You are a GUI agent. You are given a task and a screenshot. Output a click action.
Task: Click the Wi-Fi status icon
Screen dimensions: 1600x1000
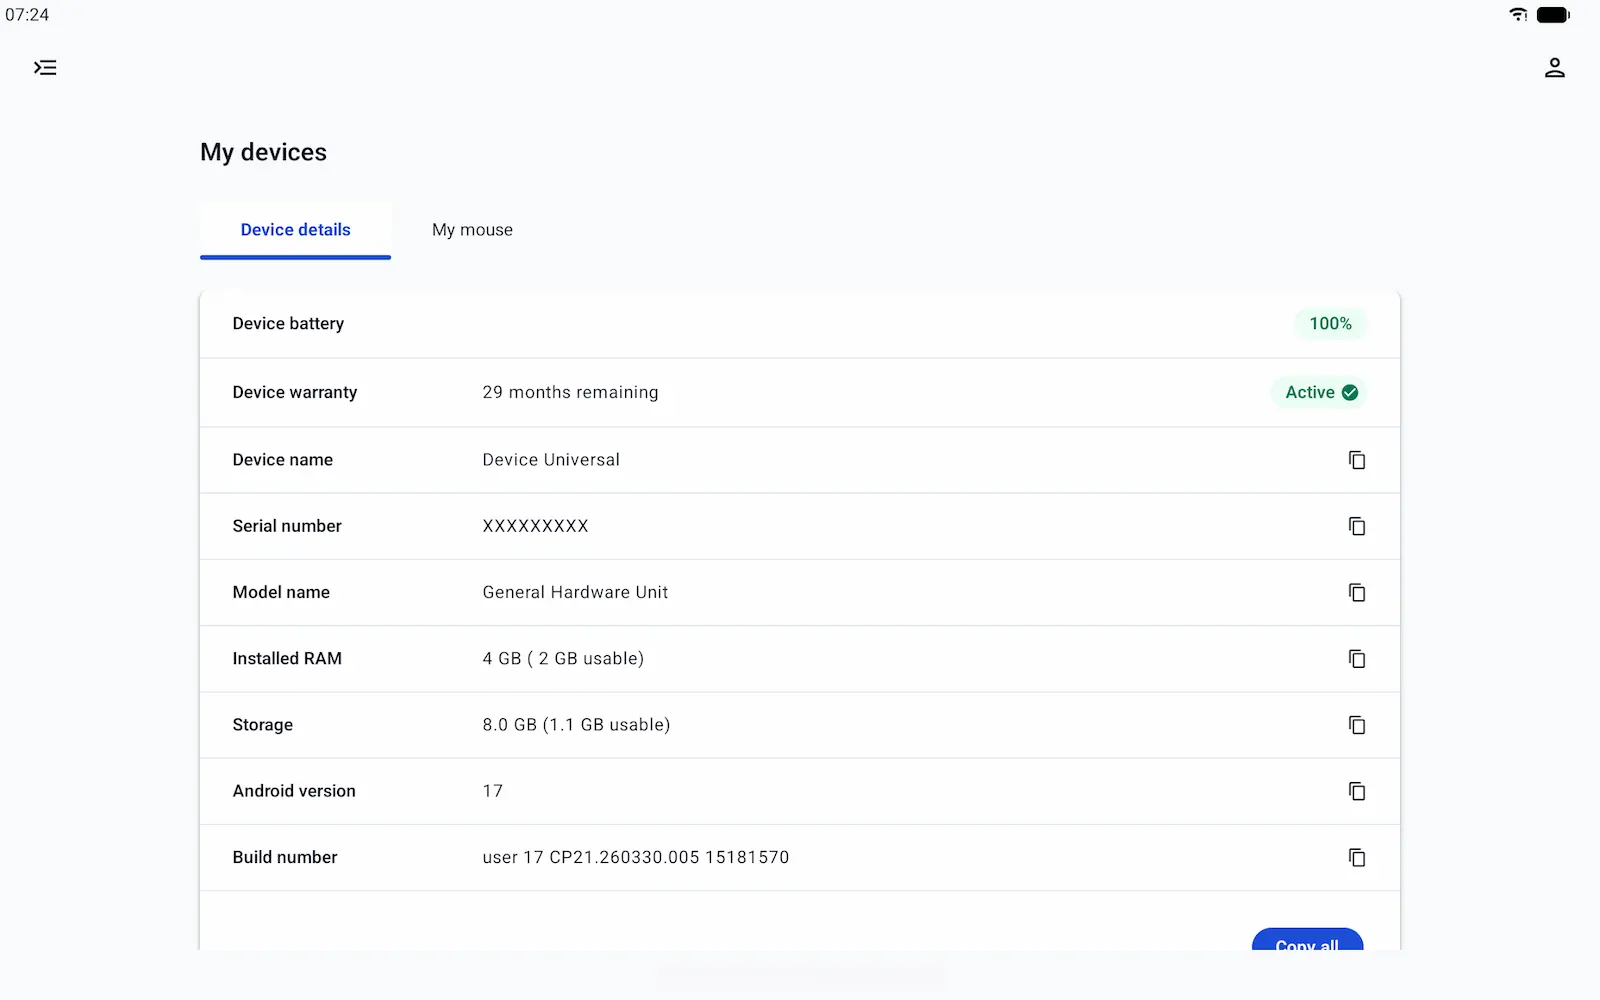click(x=1518, y=15)
